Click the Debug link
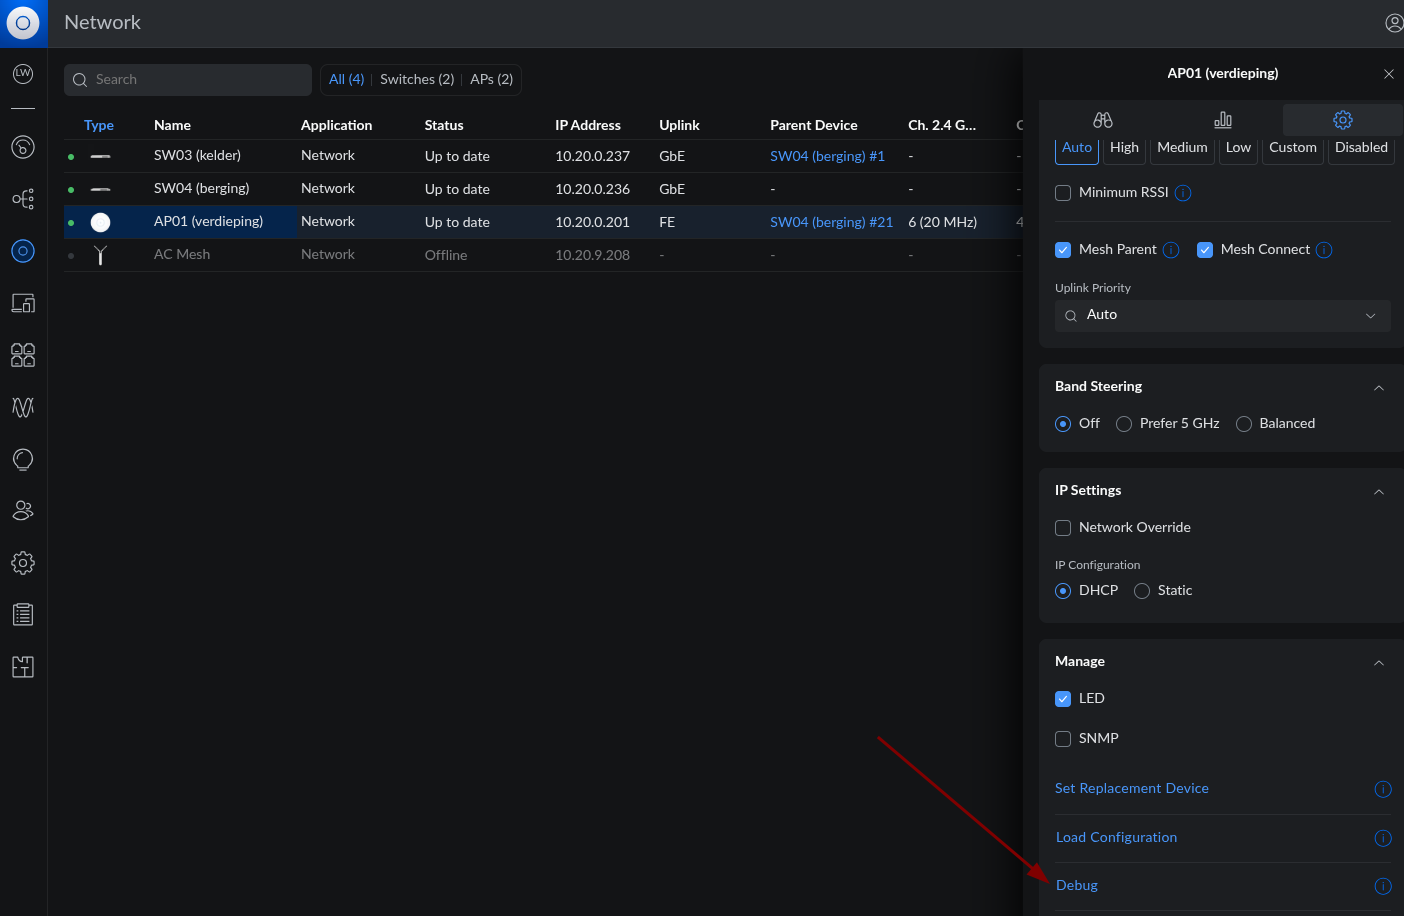 [x=1077, y=885]
